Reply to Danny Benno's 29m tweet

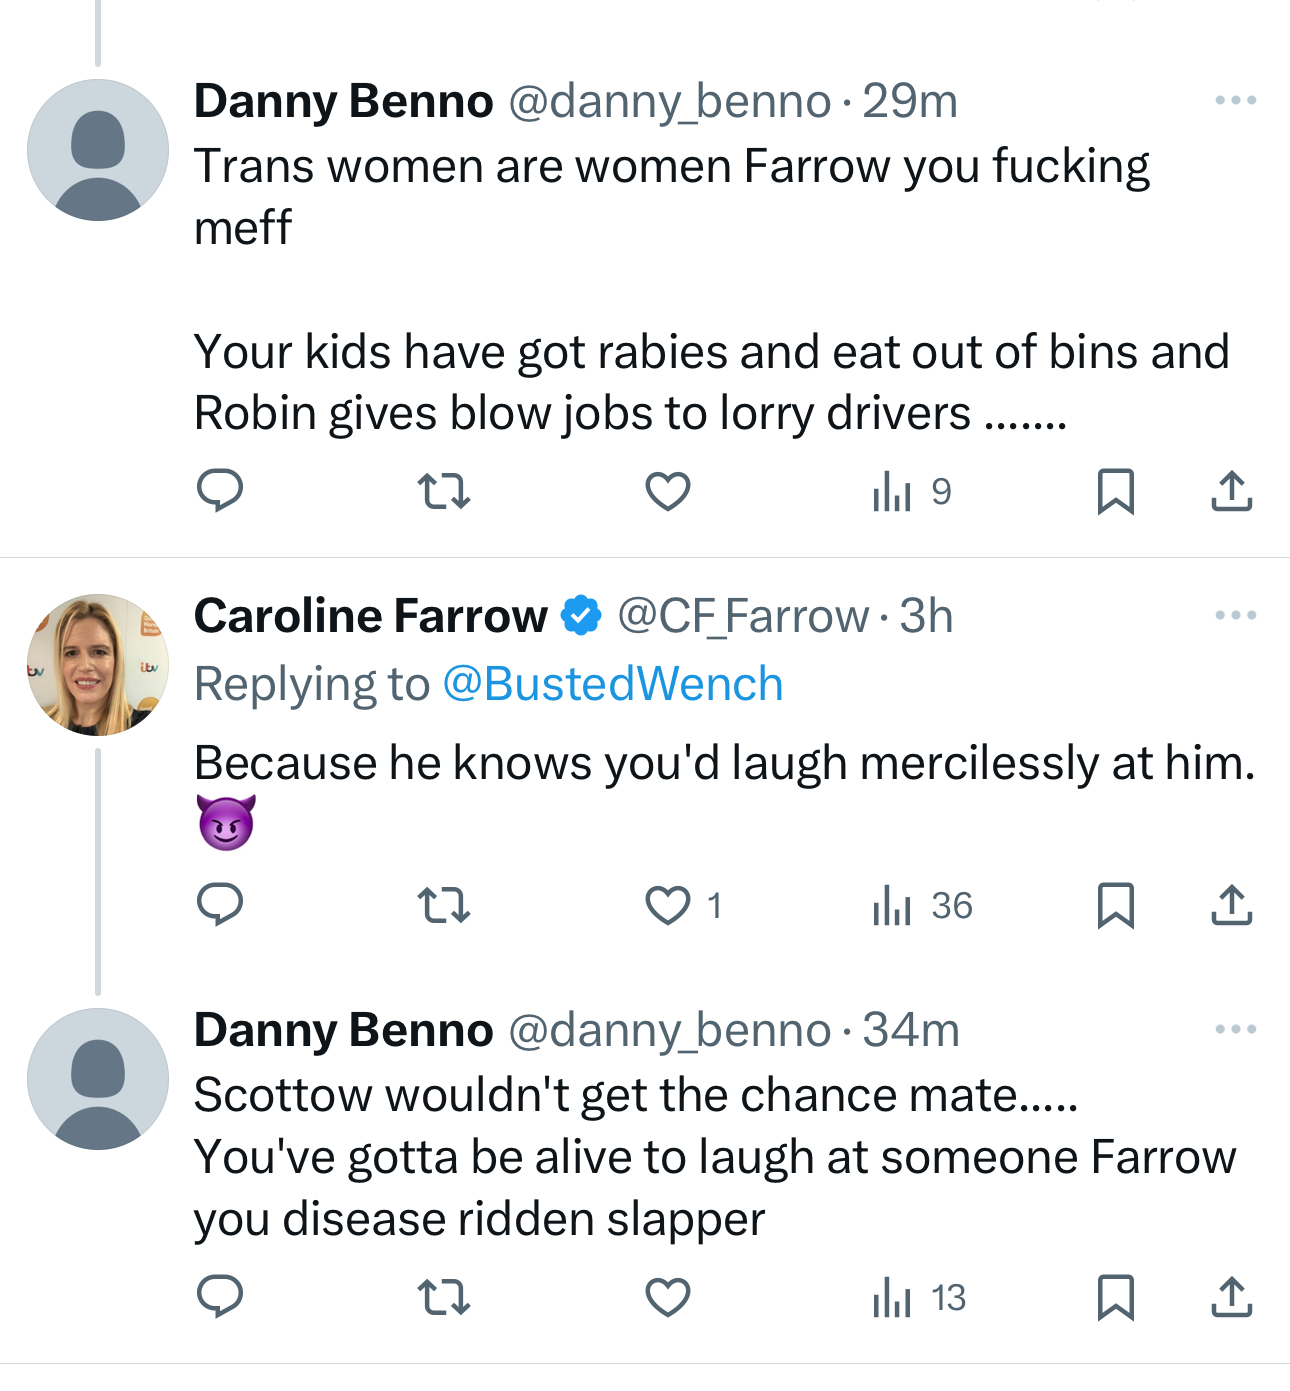(x=220, y=491)
